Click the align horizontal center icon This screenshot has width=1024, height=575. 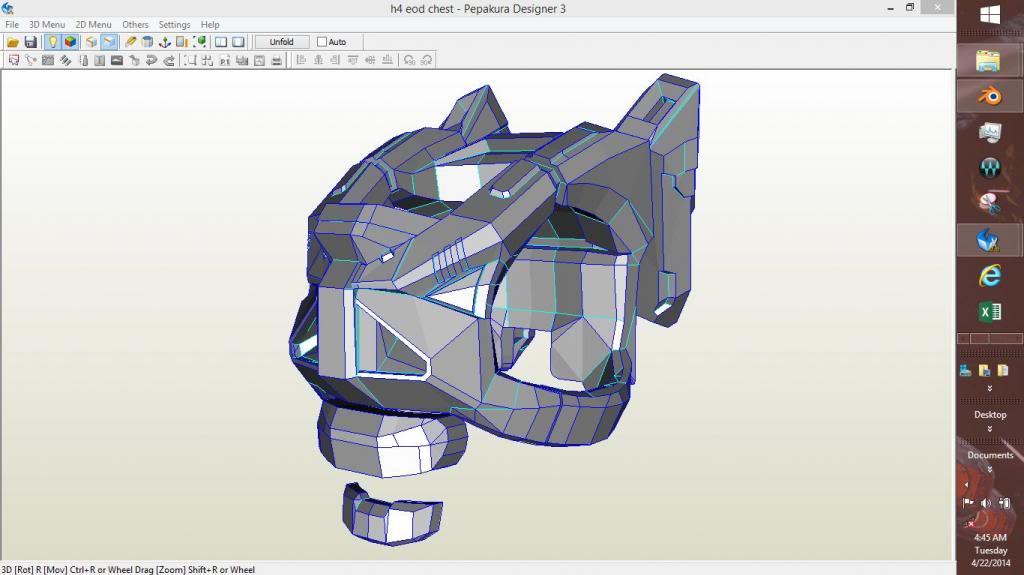tap(319, 60)
